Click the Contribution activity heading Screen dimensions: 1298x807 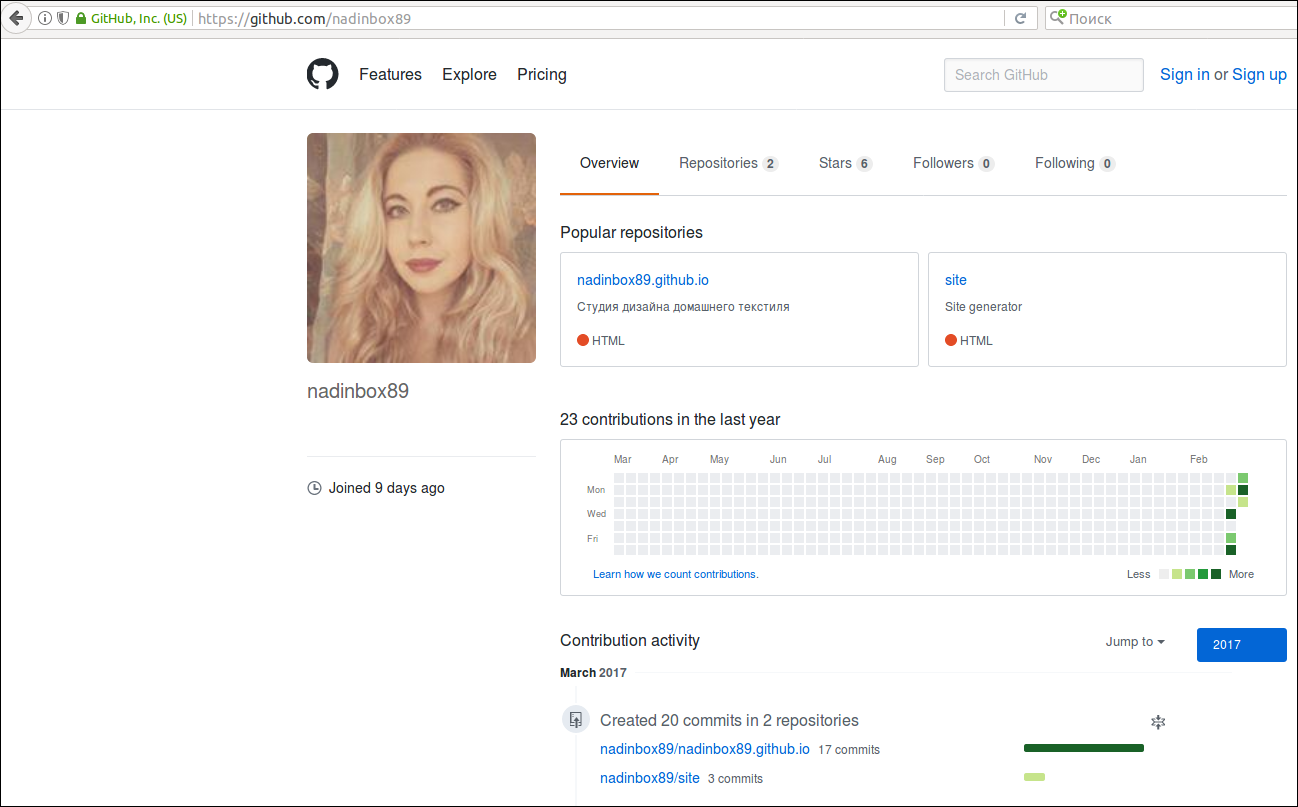[x=630, y=641]
